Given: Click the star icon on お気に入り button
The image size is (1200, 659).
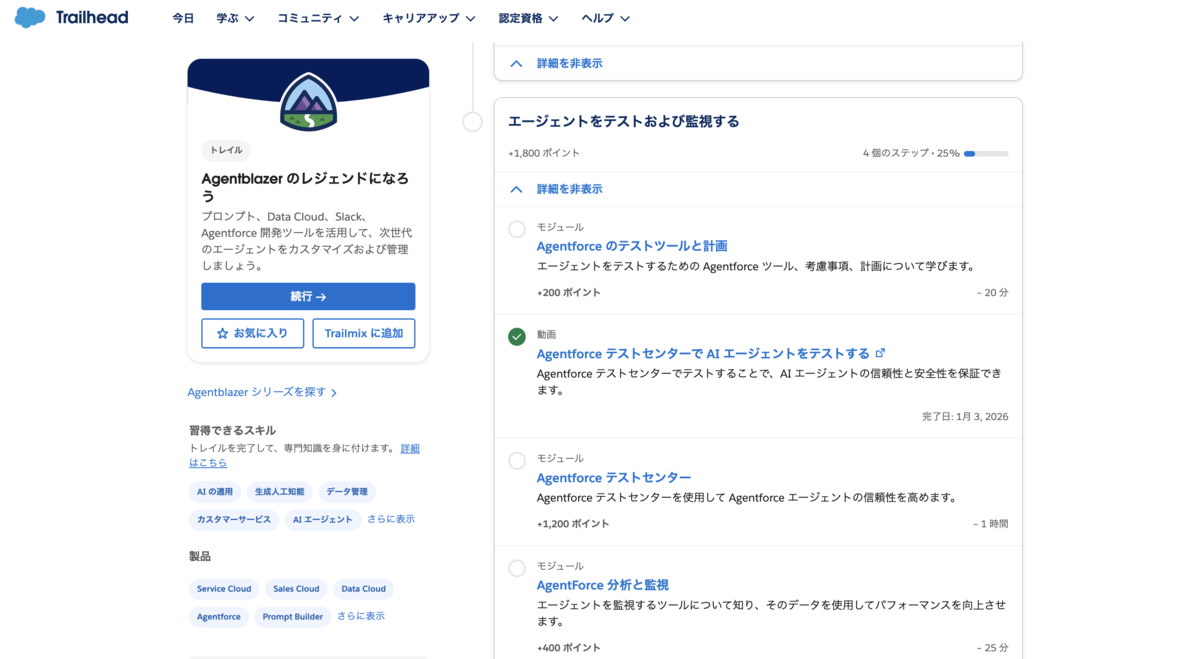Looking at the screenshot, I should pyautogui.click(x=222, y=333).
